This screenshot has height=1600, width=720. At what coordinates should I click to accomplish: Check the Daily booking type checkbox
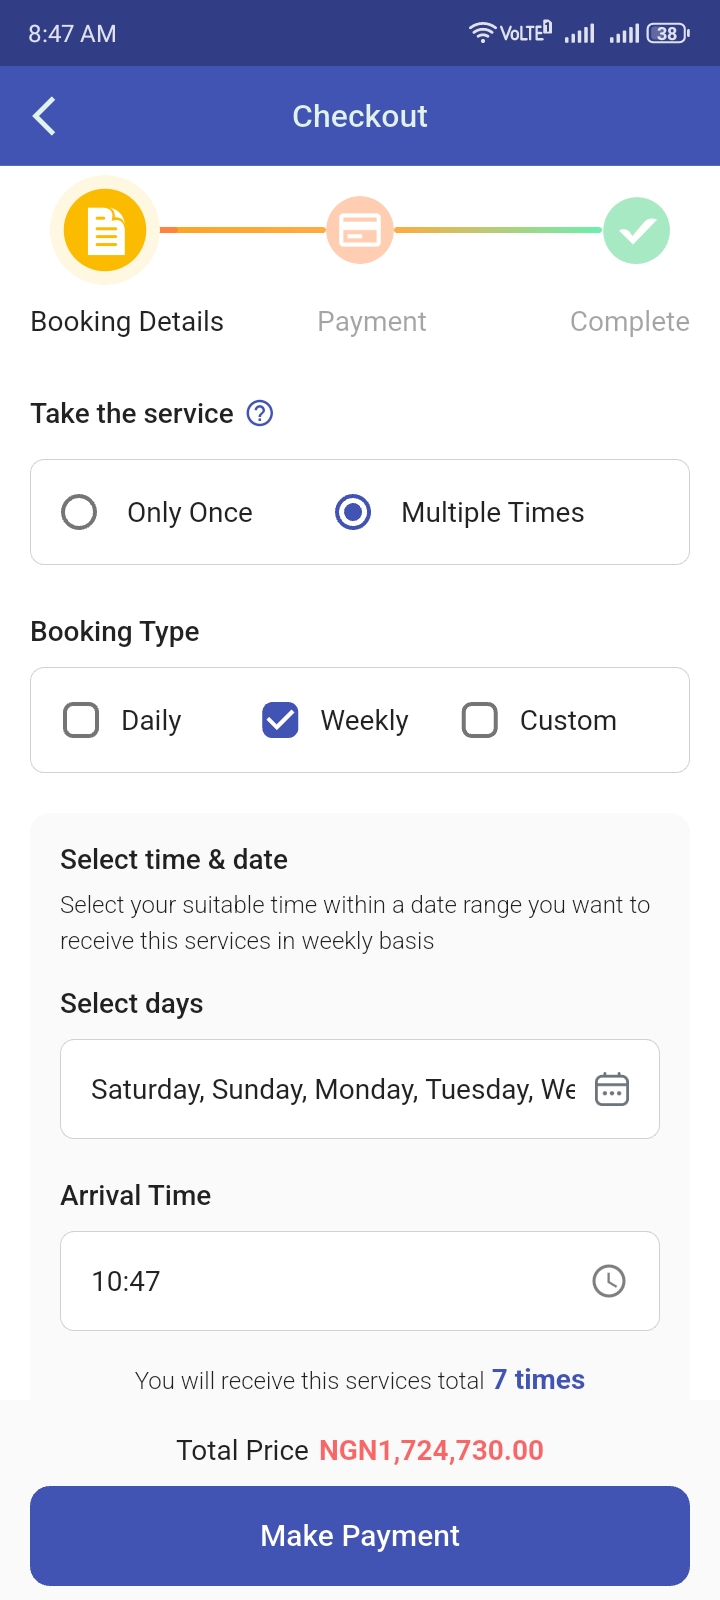(x=81, y=720)
